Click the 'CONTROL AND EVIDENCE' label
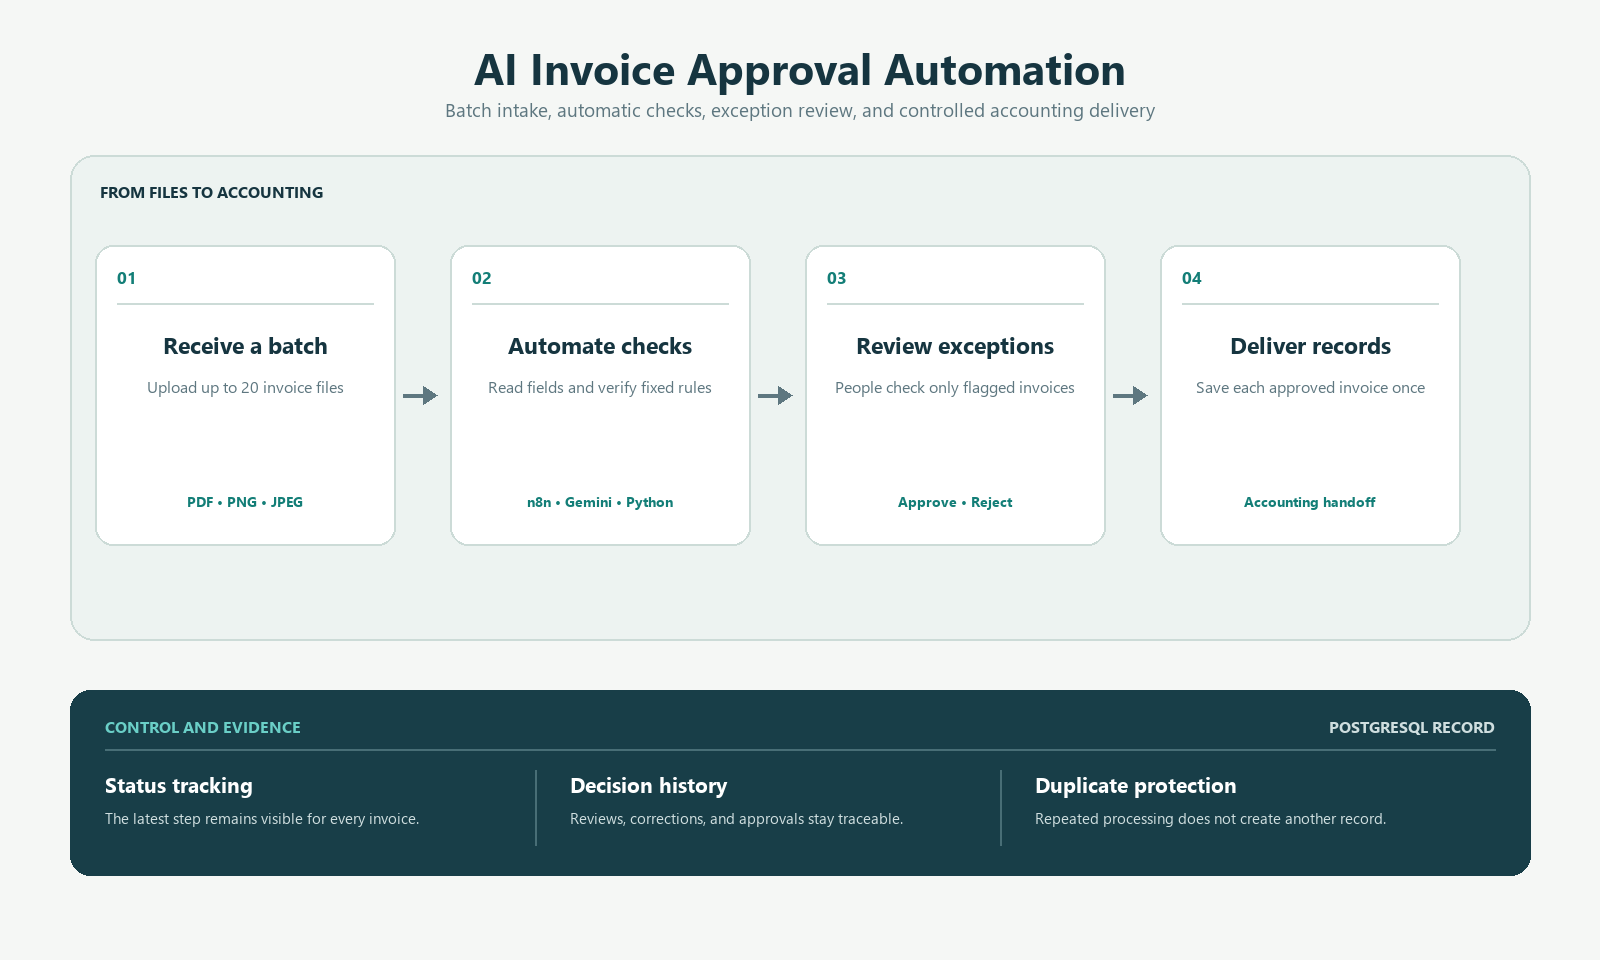Image resolution: width=1600 pixels, height=960 pixels. (x=203, y=728)
